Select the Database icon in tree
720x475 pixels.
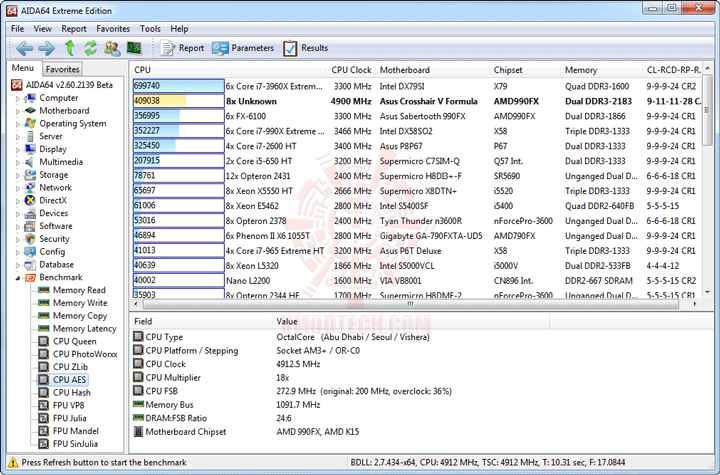(x=30, y=265)
